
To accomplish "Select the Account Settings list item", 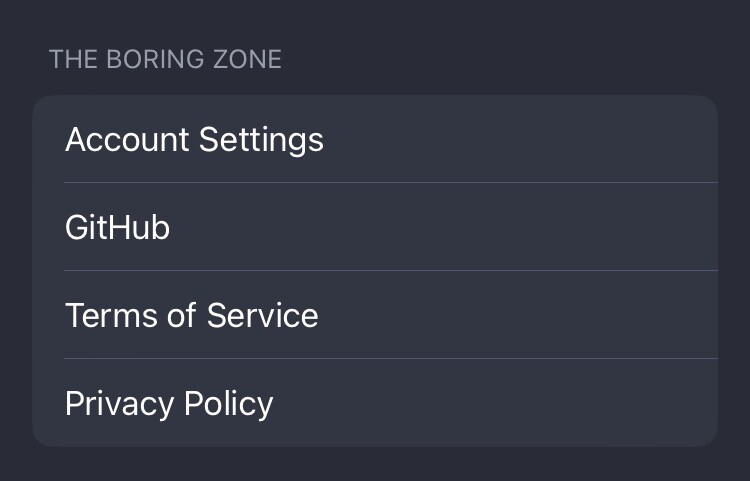I will [x=375, y=139].
